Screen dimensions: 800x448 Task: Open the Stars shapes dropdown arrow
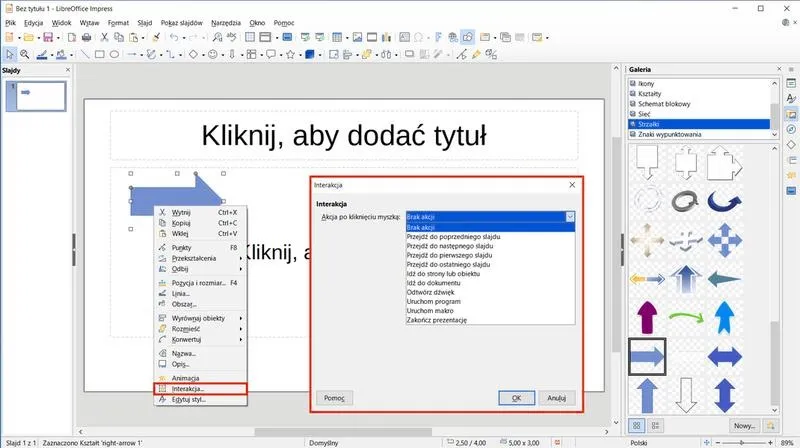[x=300, y=55]
